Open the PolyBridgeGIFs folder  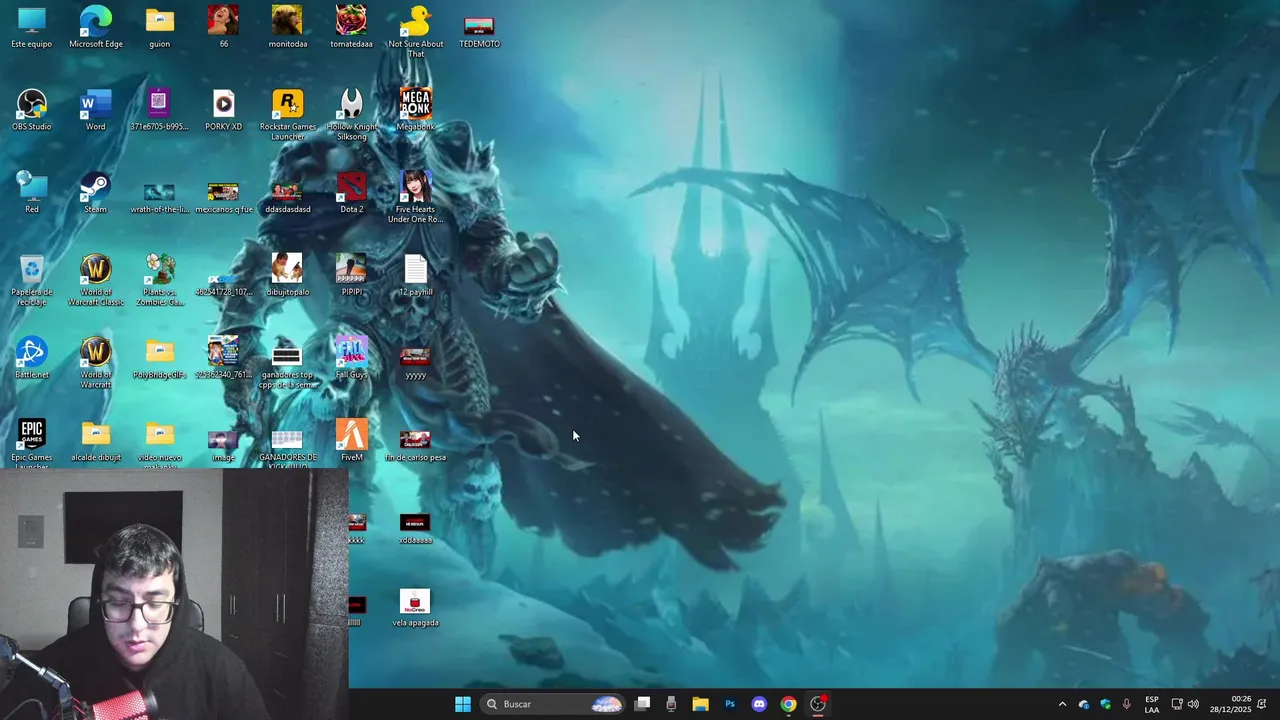point(159,358)
